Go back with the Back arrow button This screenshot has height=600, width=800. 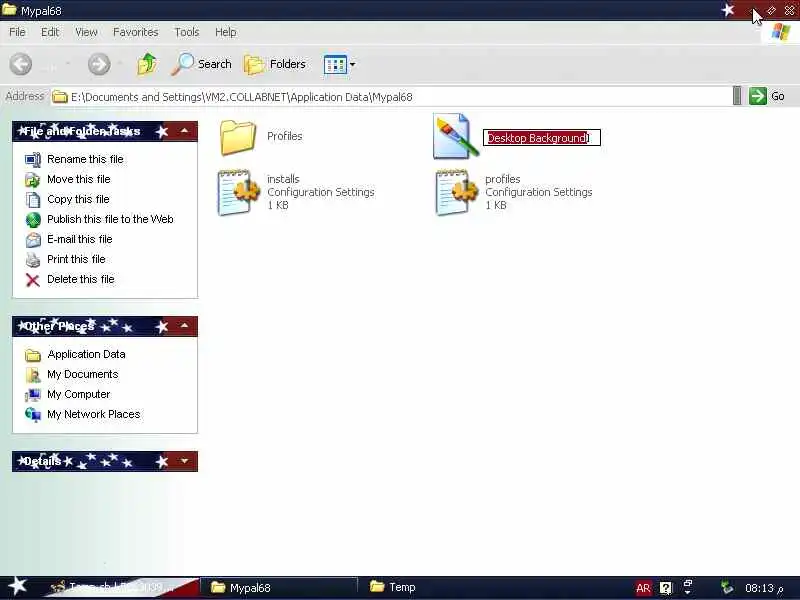21,64
